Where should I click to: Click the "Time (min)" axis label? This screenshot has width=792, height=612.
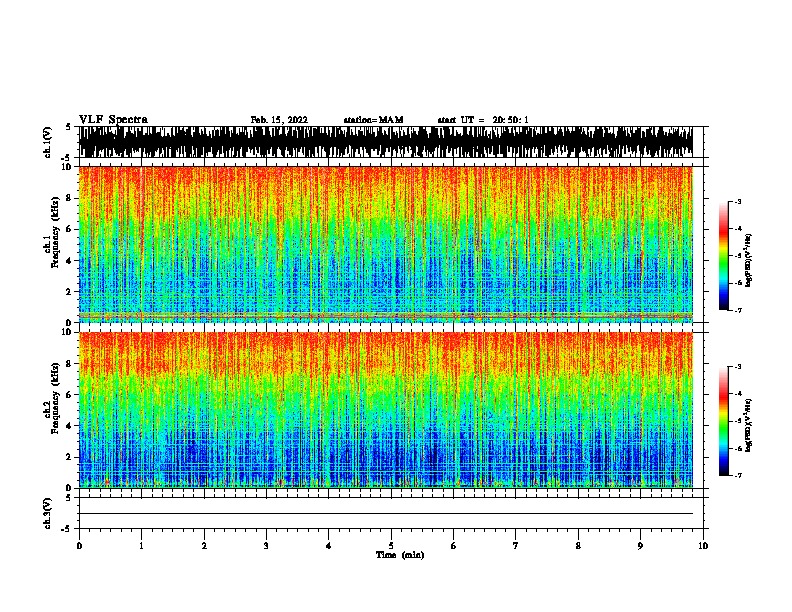point(400,555)
